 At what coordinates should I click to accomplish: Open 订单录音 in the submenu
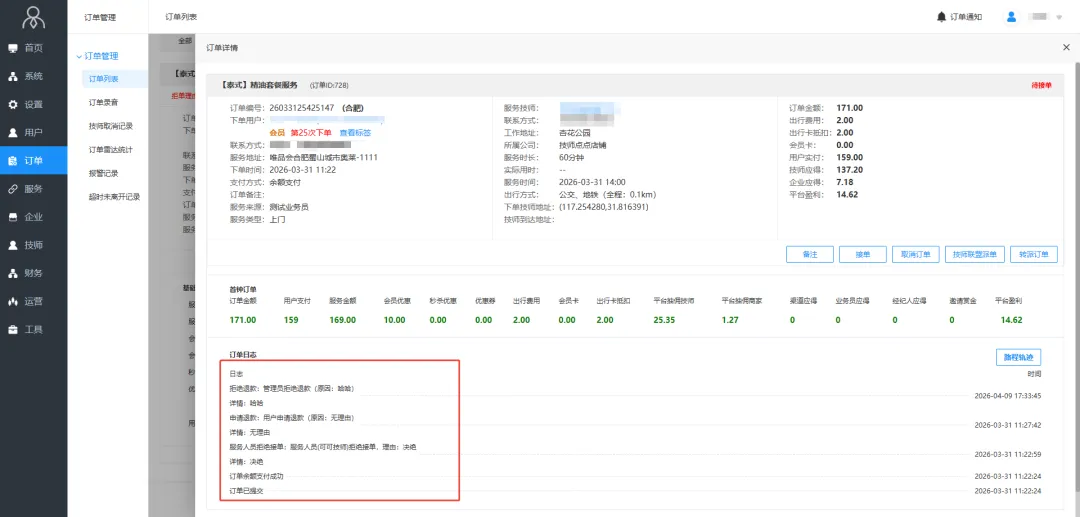[103, 102]
